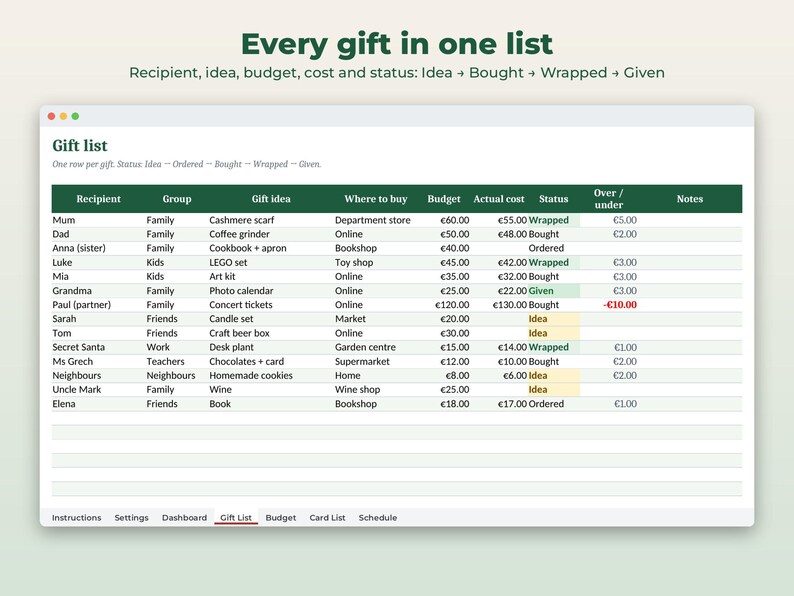Click the Given status cell for Grandma
The width and height of the screenshot is (794, 596).
pos(553,291)
